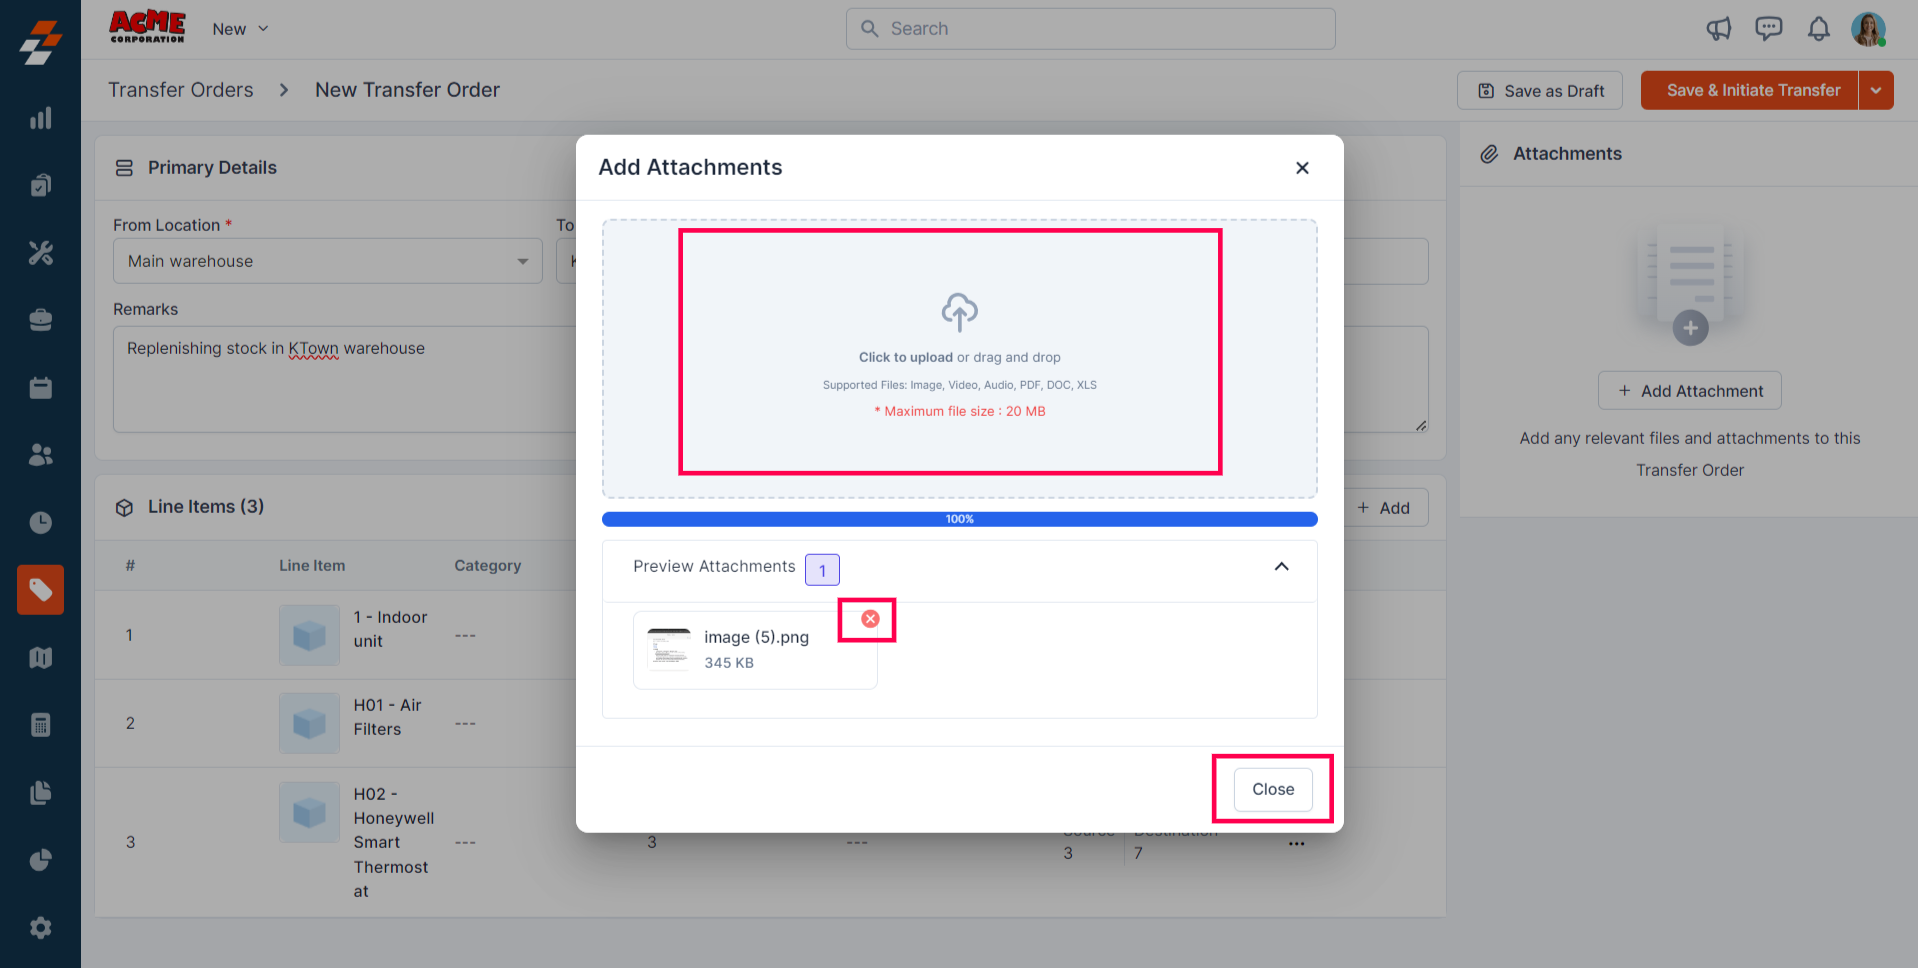
Task: Open the Save & Initiate Transfer arrow dropdown
Action: tap(1876, 90)
